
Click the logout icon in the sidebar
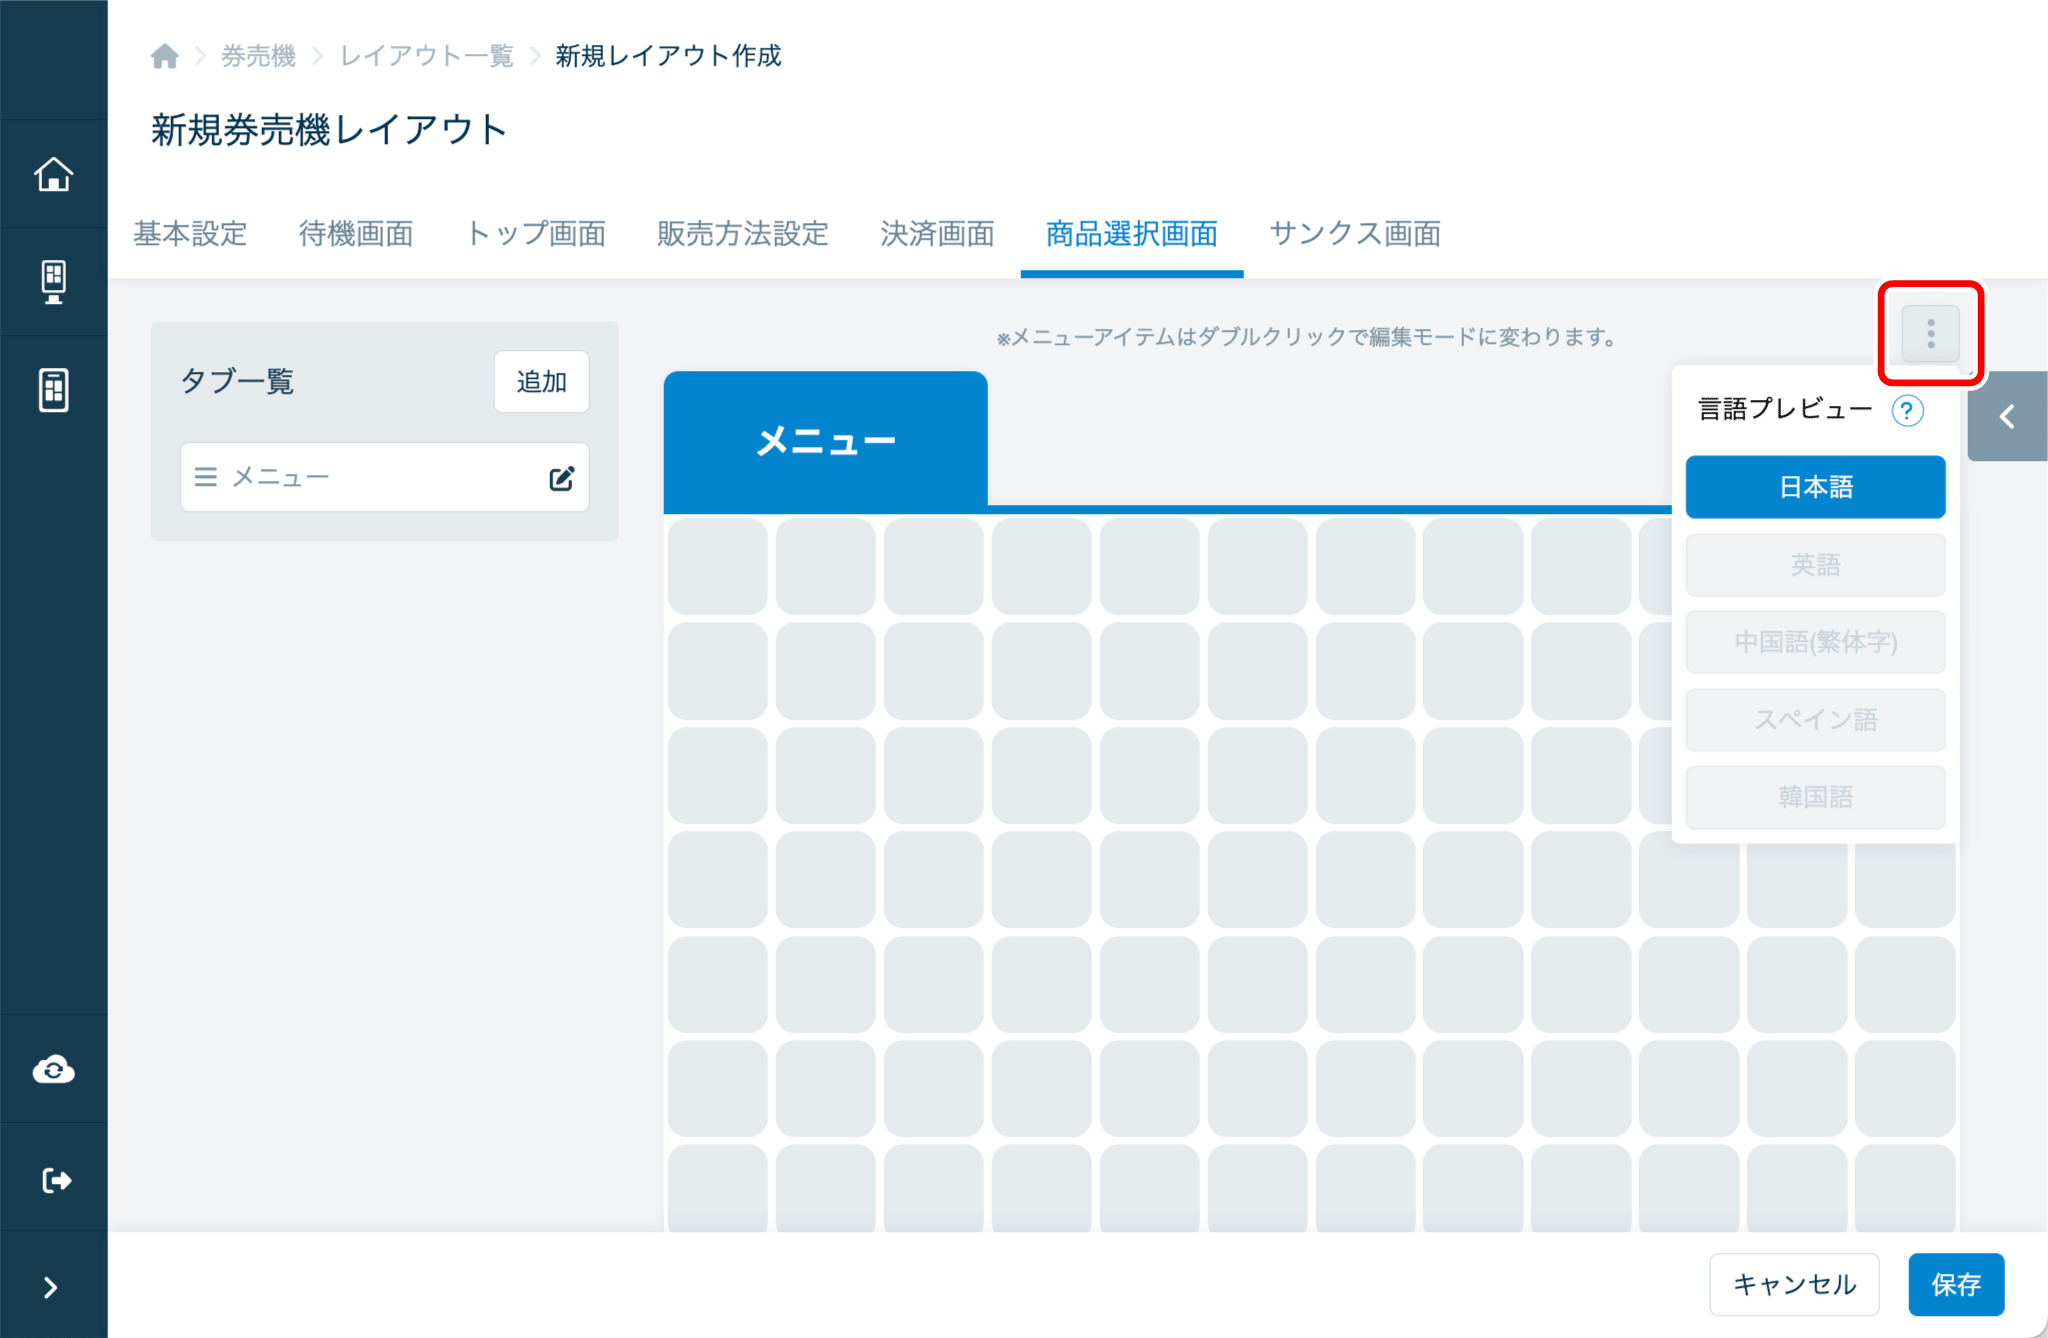click(x=56, y=1180)
